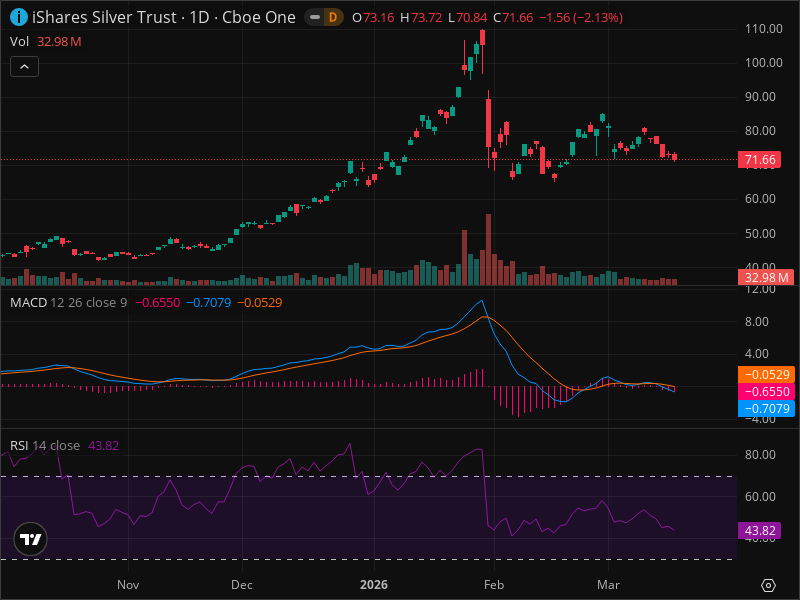Click the Nov label on time axis

(128, 585)
